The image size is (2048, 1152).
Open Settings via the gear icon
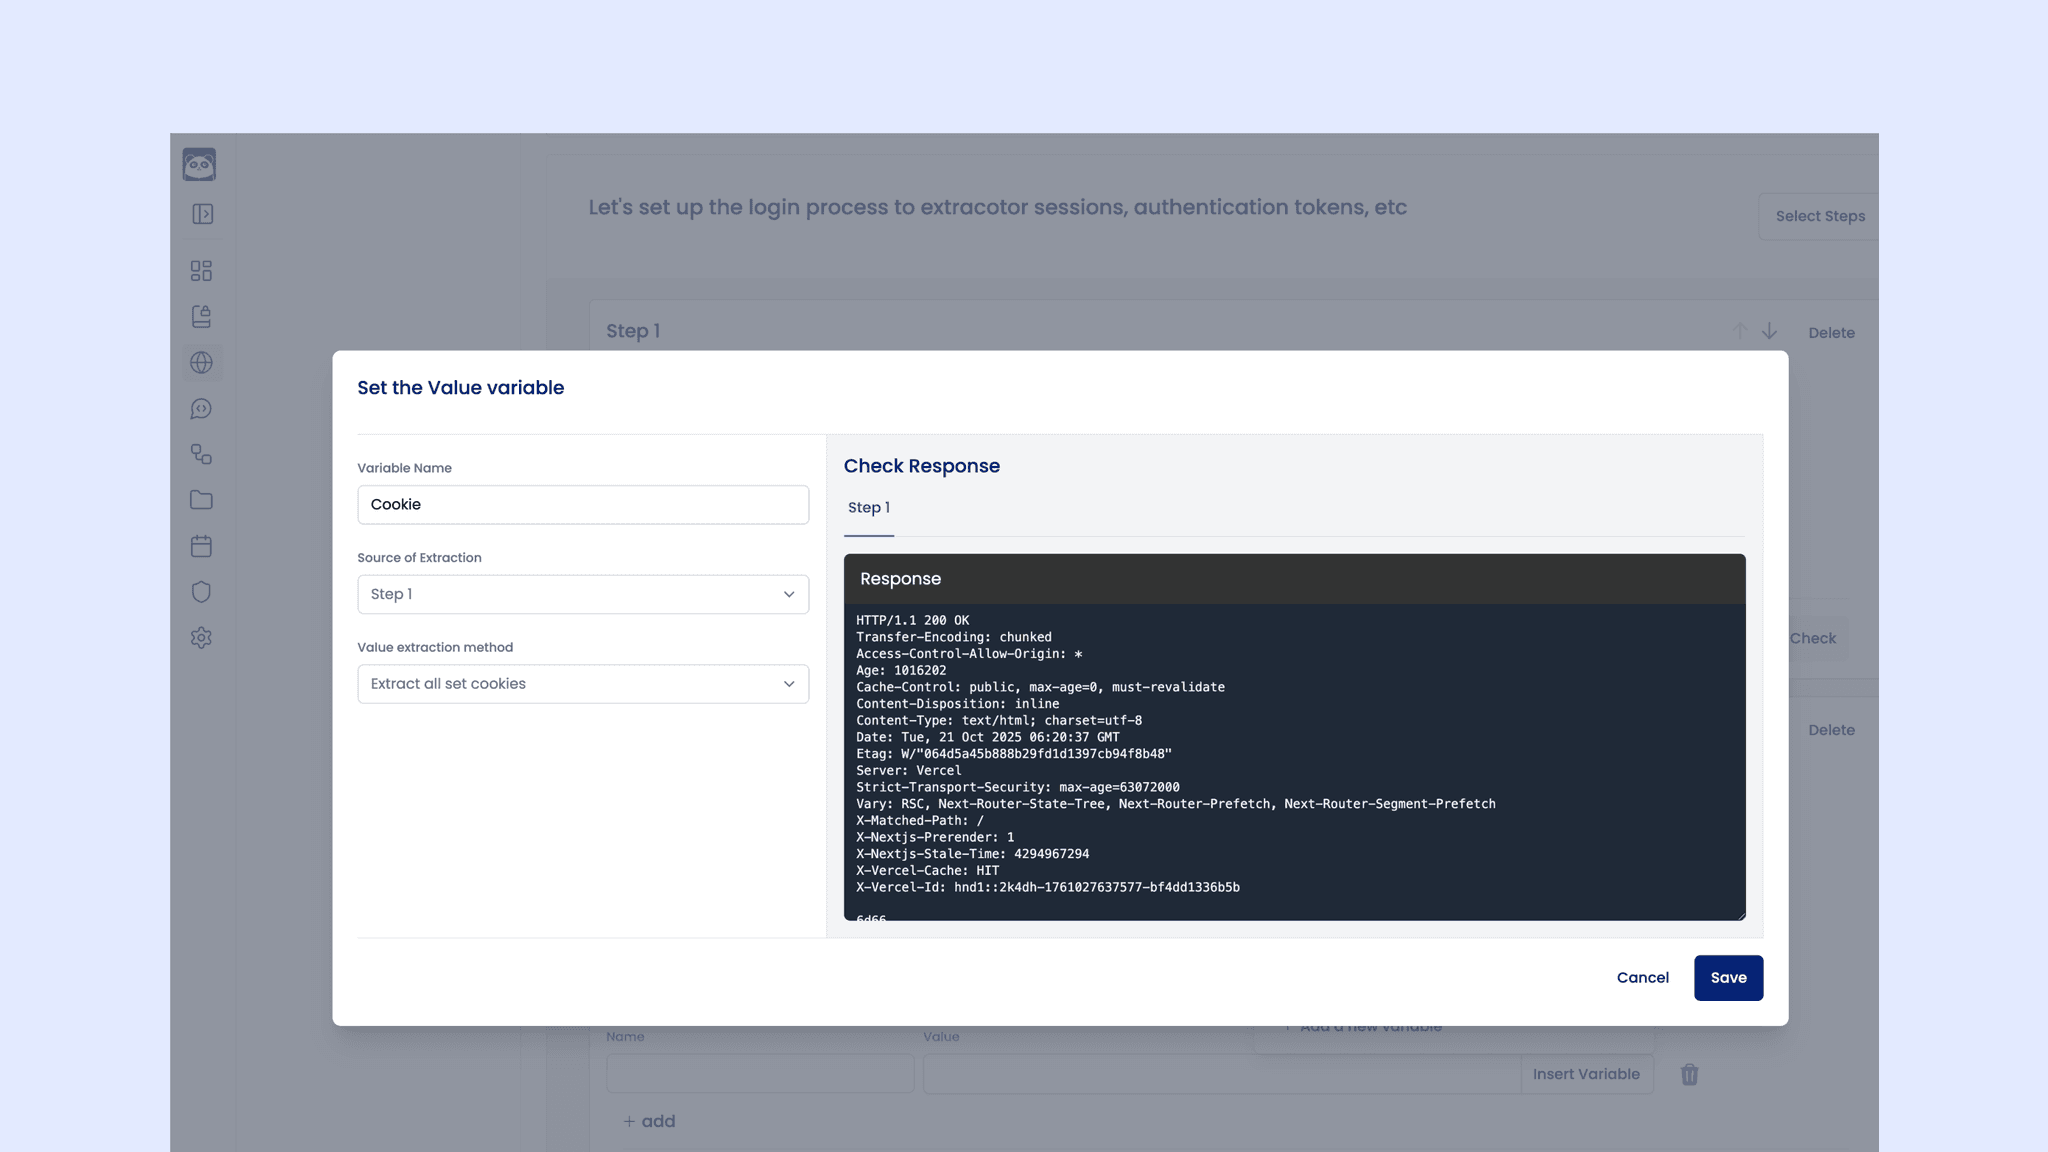(200, 637)
